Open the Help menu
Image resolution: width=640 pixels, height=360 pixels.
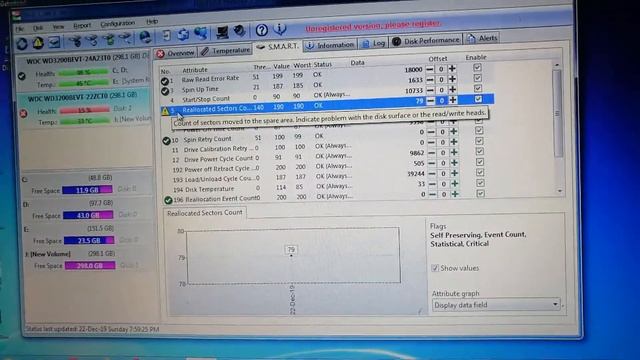click(x=152, y=21)
